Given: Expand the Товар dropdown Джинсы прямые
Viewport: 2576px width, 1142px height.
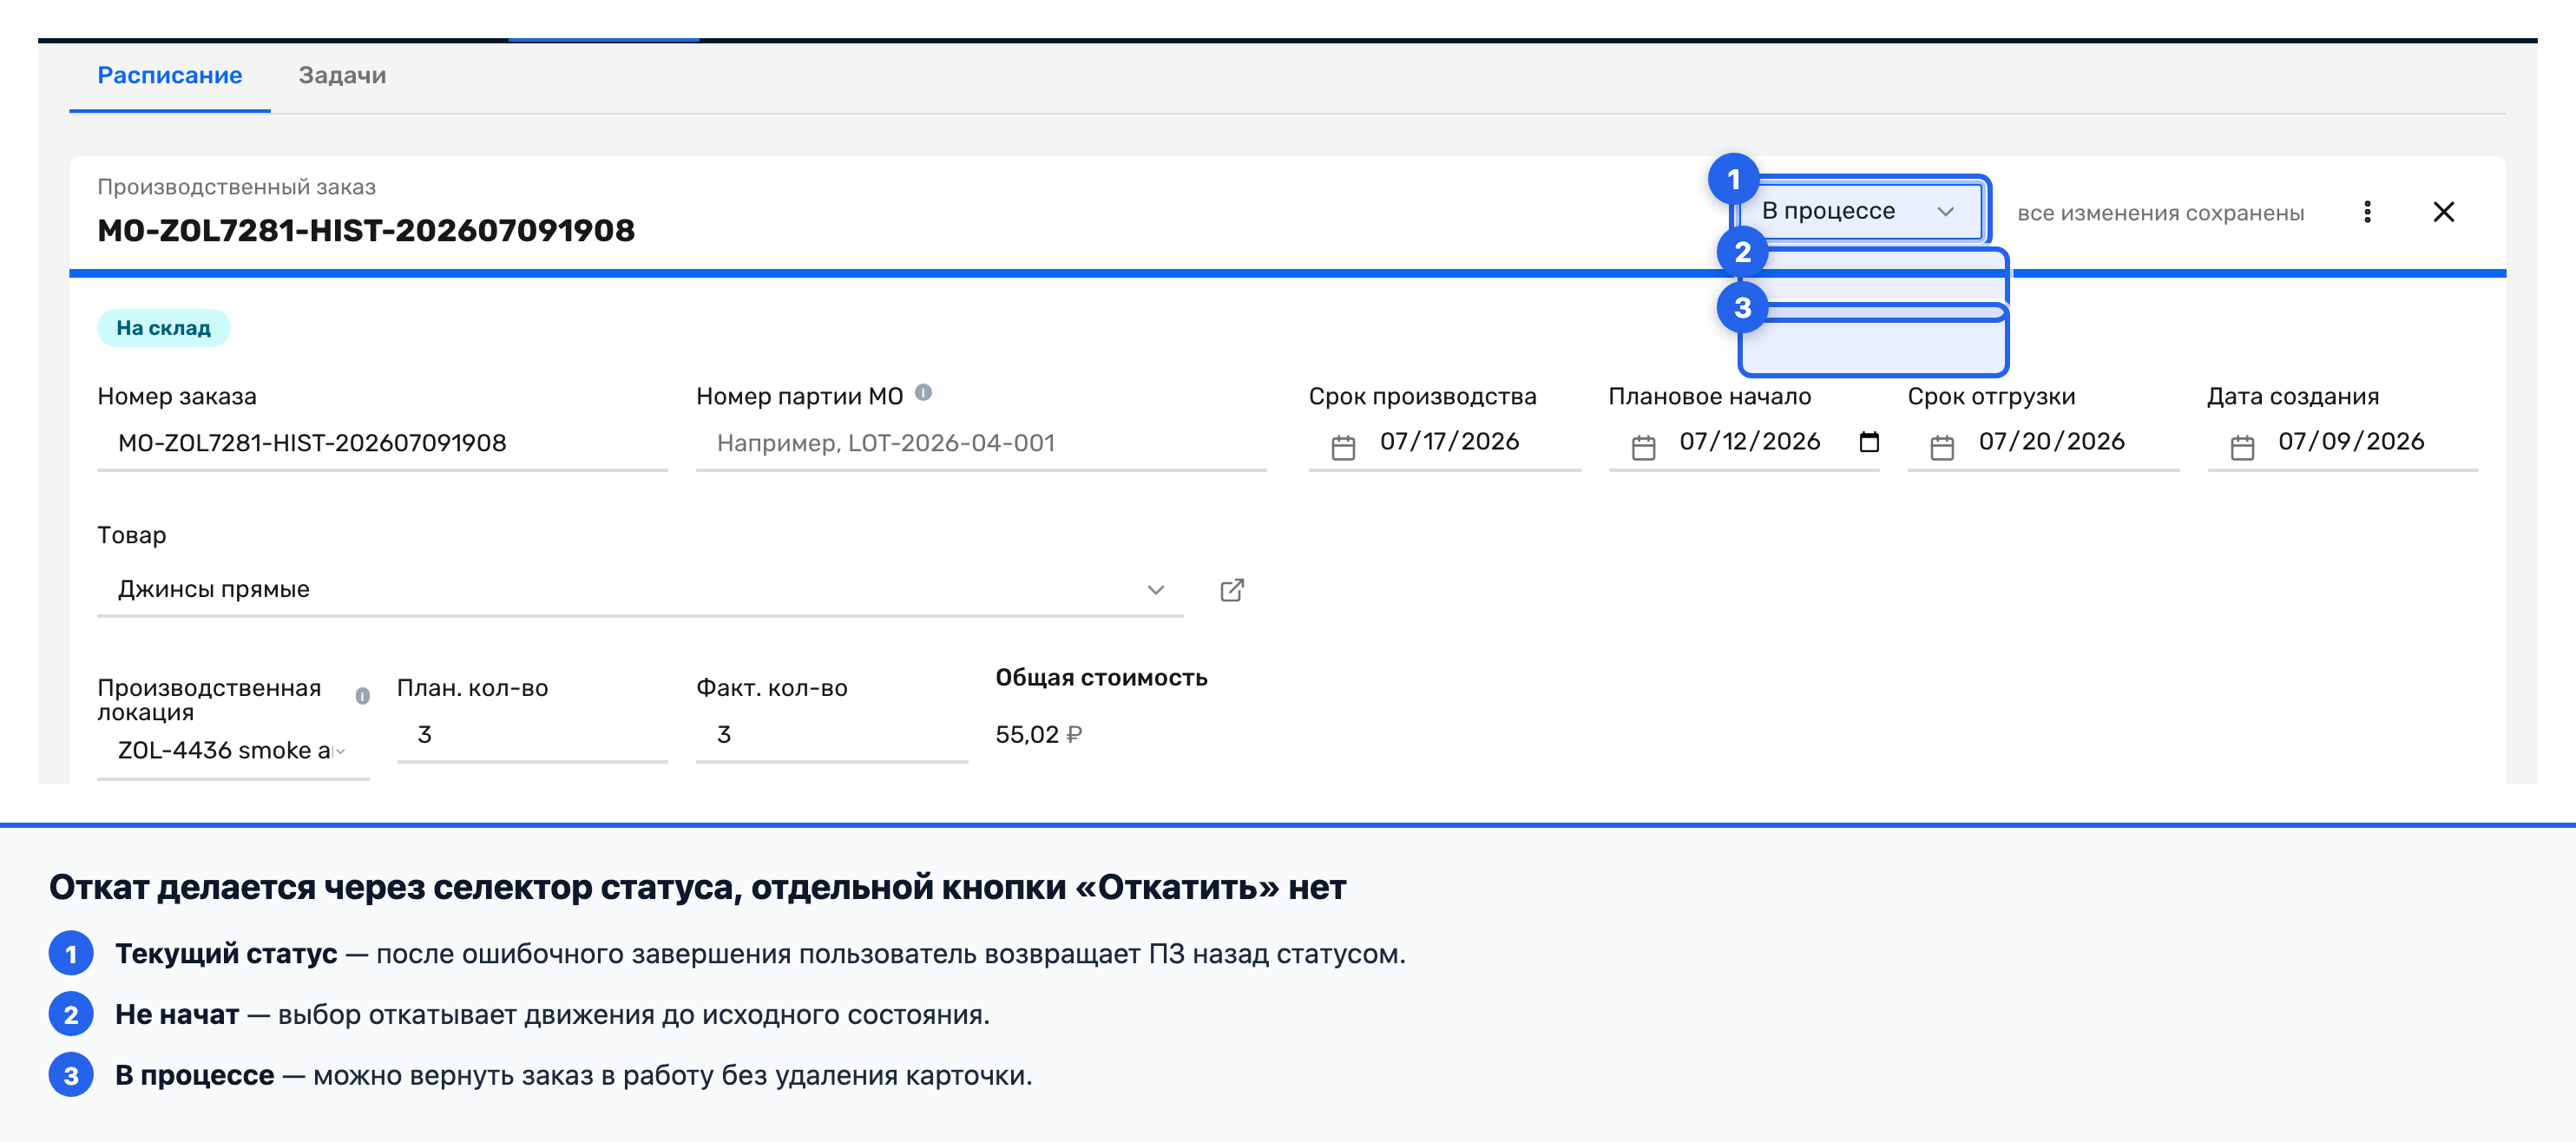Looking at the screenshot, I should (x=640, y=589).
